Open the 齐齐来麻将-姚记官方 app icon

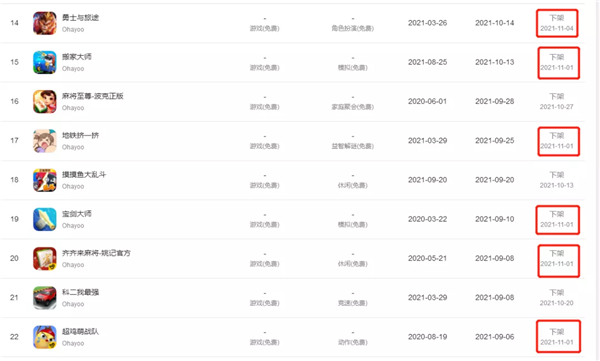(45, 258)
